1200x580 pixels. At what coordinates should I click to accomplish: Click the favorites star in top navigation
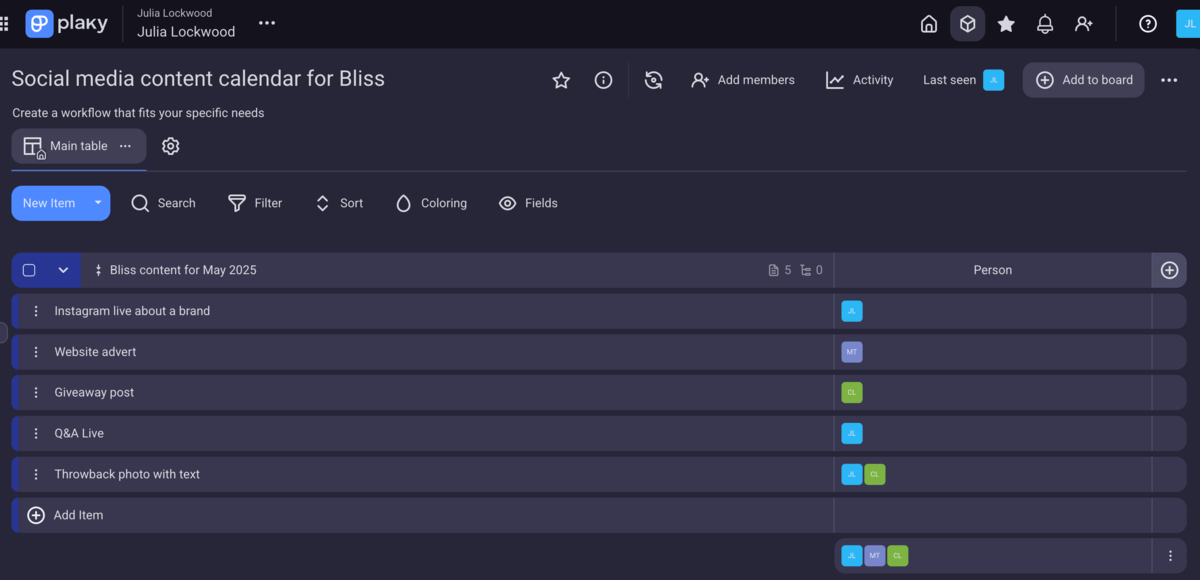[x=1006, y=24]
